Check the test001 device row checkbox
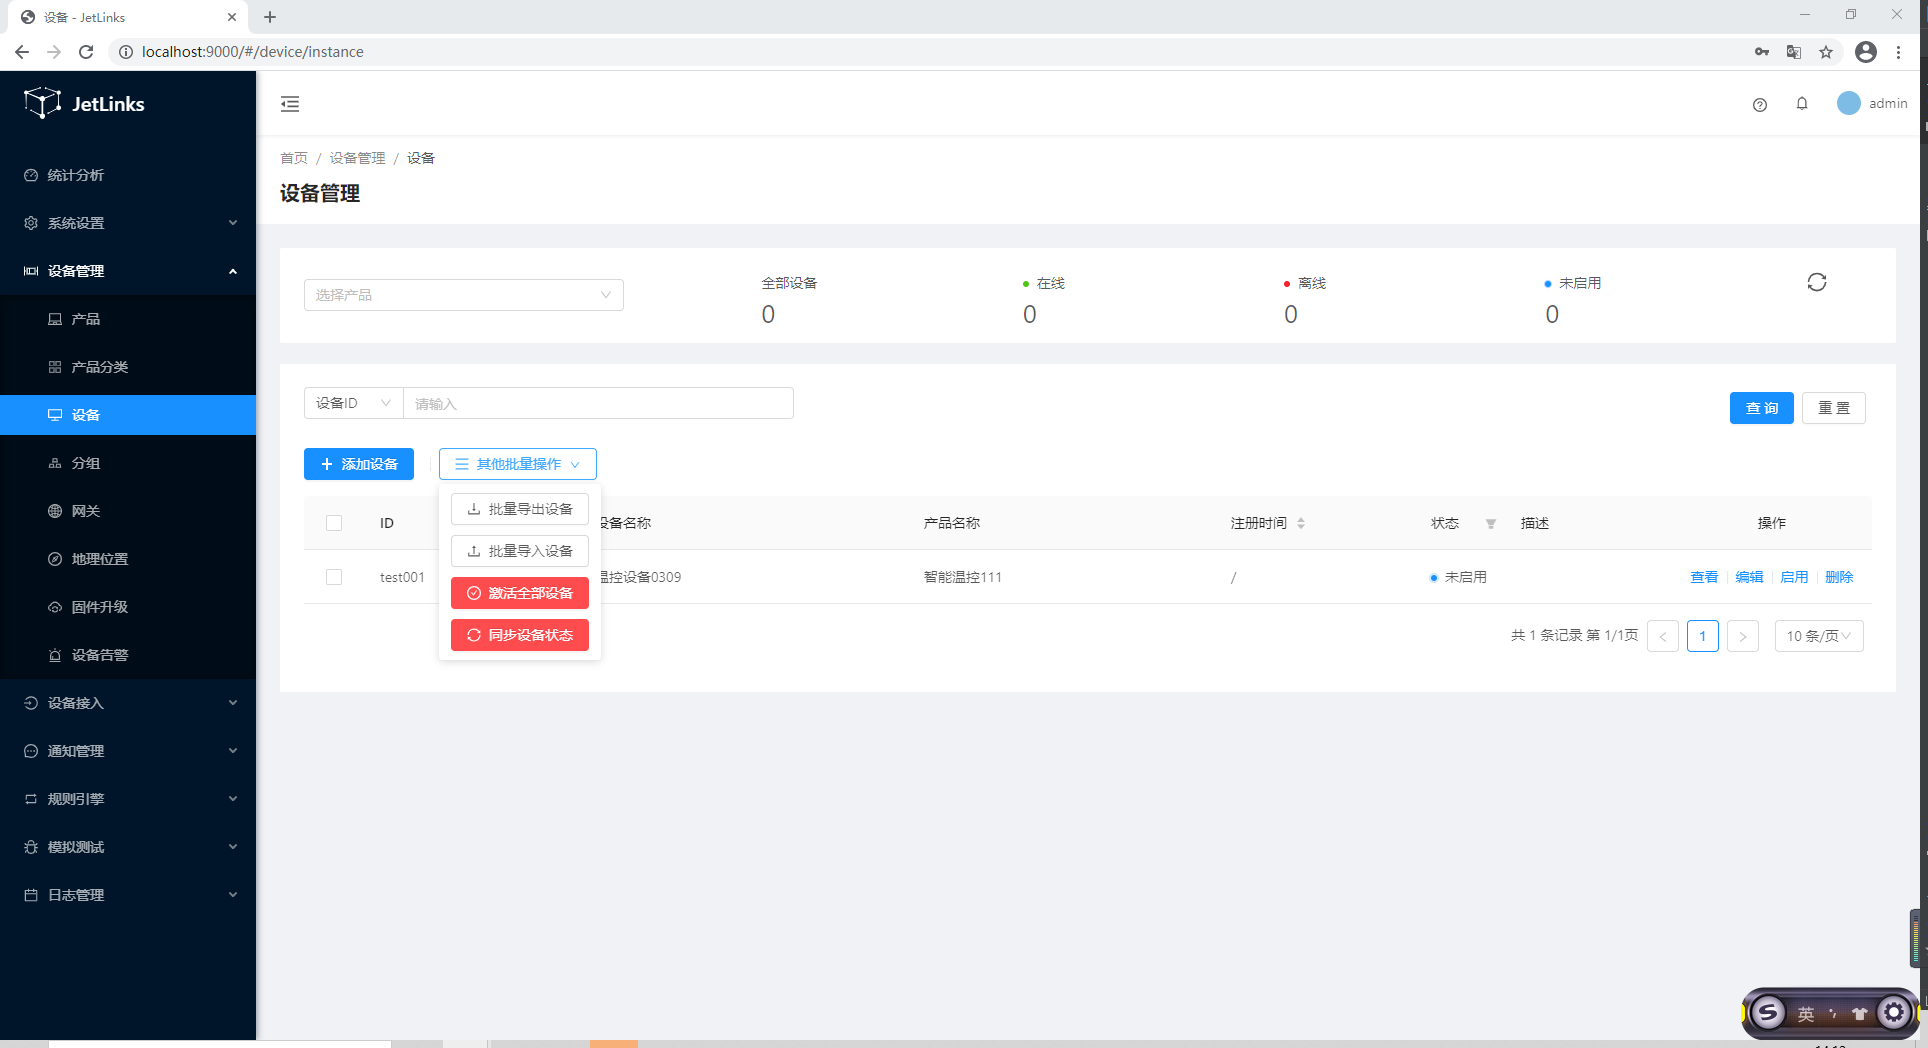The height and width of the screenshot is (1048, 1928). pos(334,577)
